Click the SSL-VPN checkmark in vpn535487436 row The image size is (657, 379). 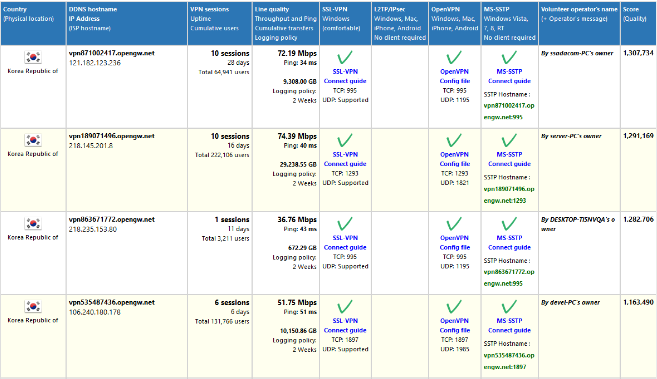click(345, 307)
